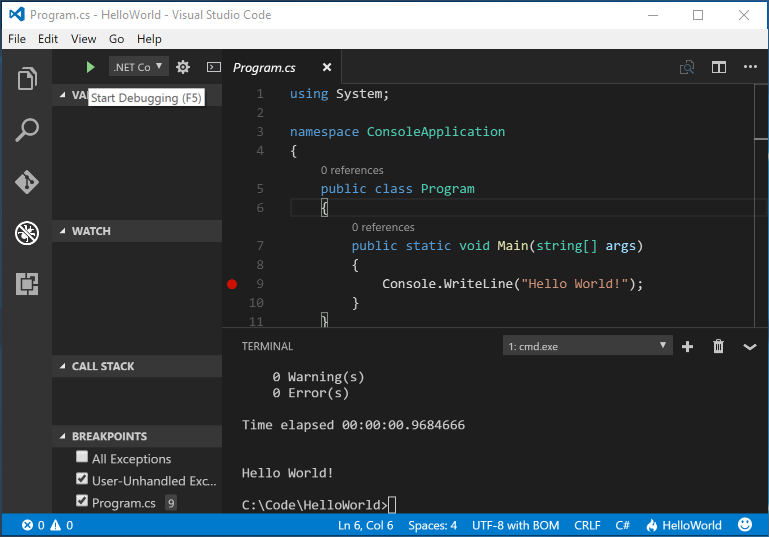Click the Program.cs breakpoint line number 9 badge

171,503
